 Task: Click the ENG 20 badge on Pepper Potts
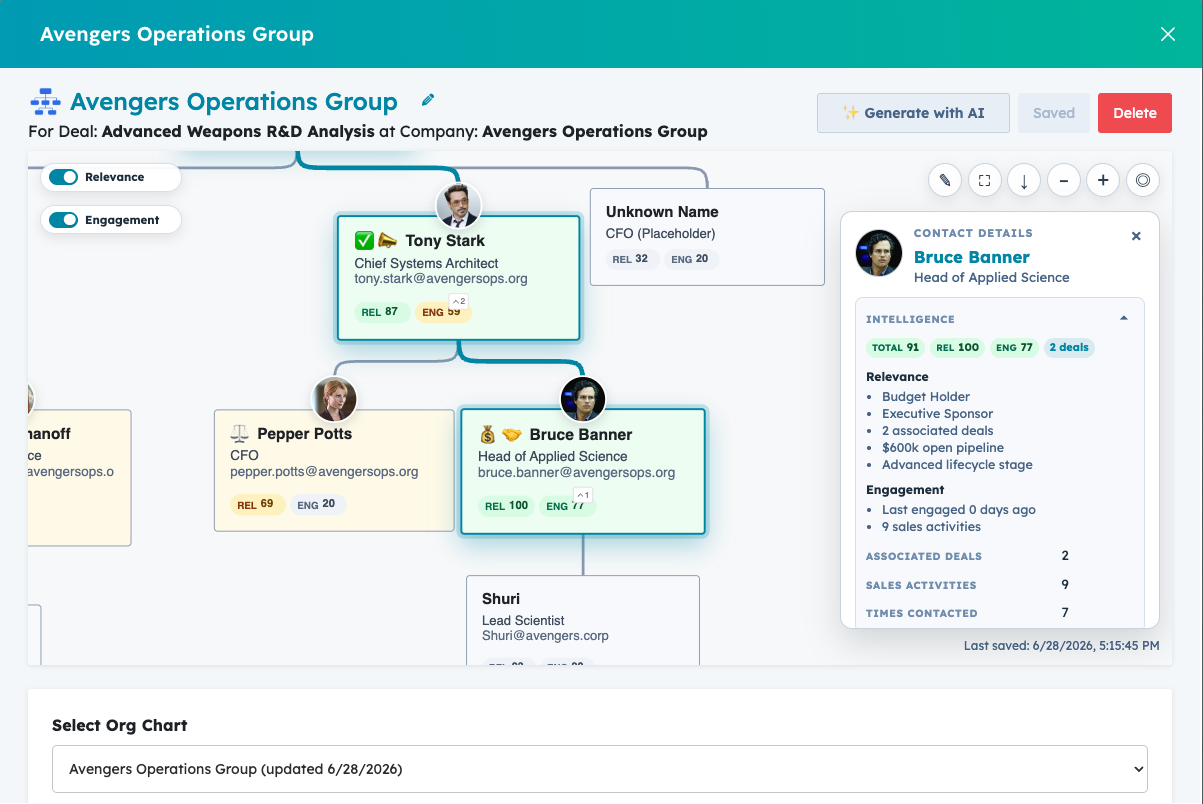[x=316, y=505]
